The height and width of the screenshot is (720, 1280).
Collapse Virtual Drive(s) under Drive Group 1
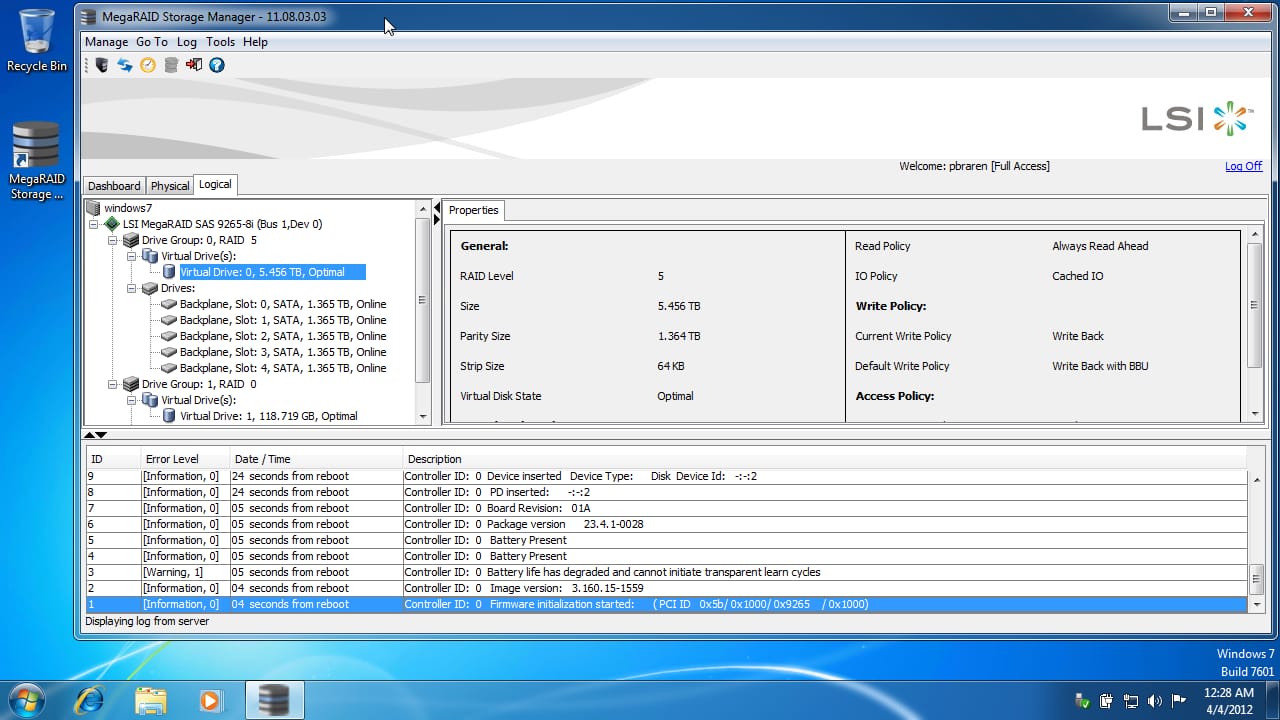tap(132, 401)
